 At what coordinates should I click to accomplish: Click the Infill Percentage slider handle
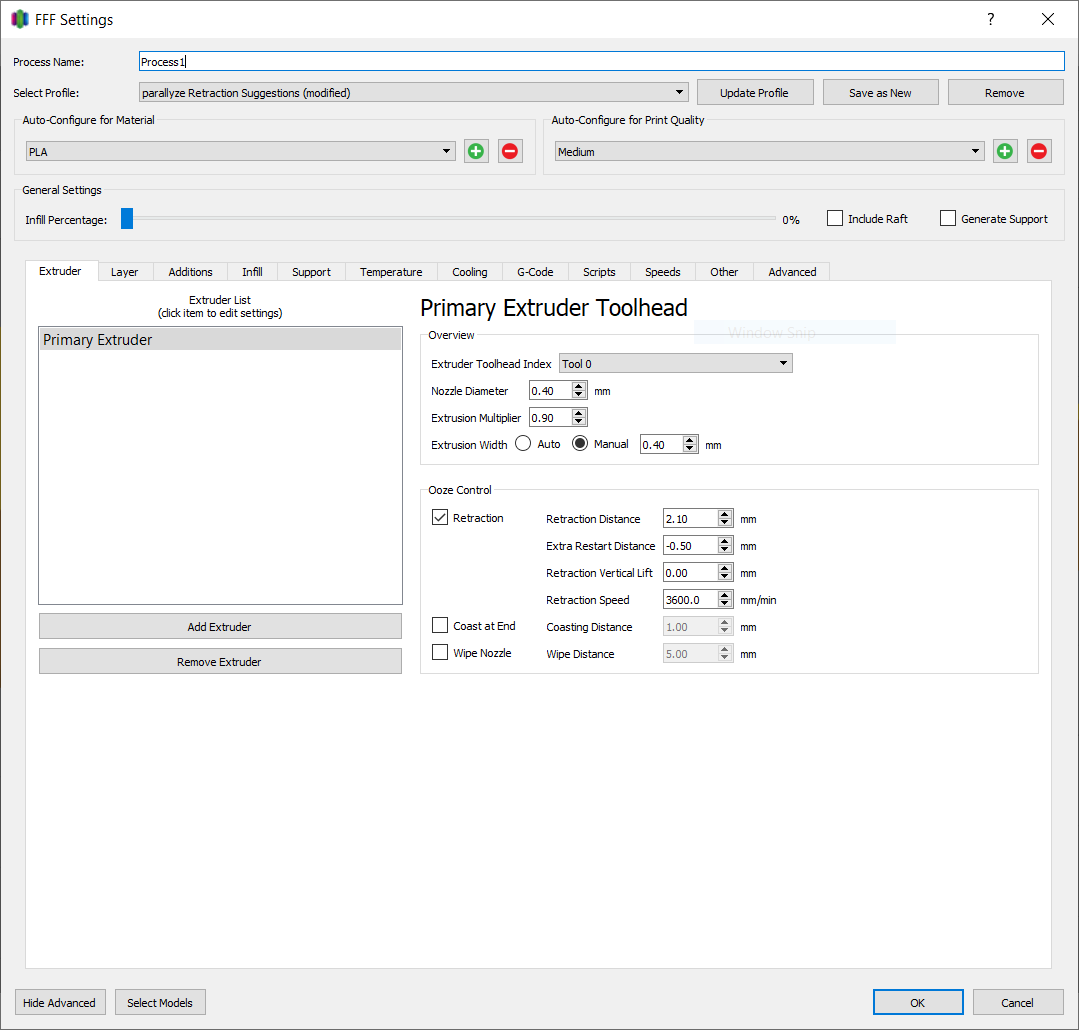coord(127,219)
